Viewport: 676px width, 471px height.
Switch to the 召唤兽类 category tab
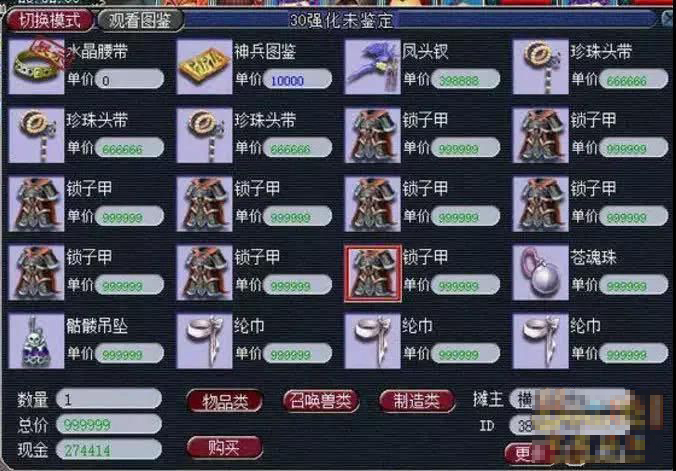point(321,401)
